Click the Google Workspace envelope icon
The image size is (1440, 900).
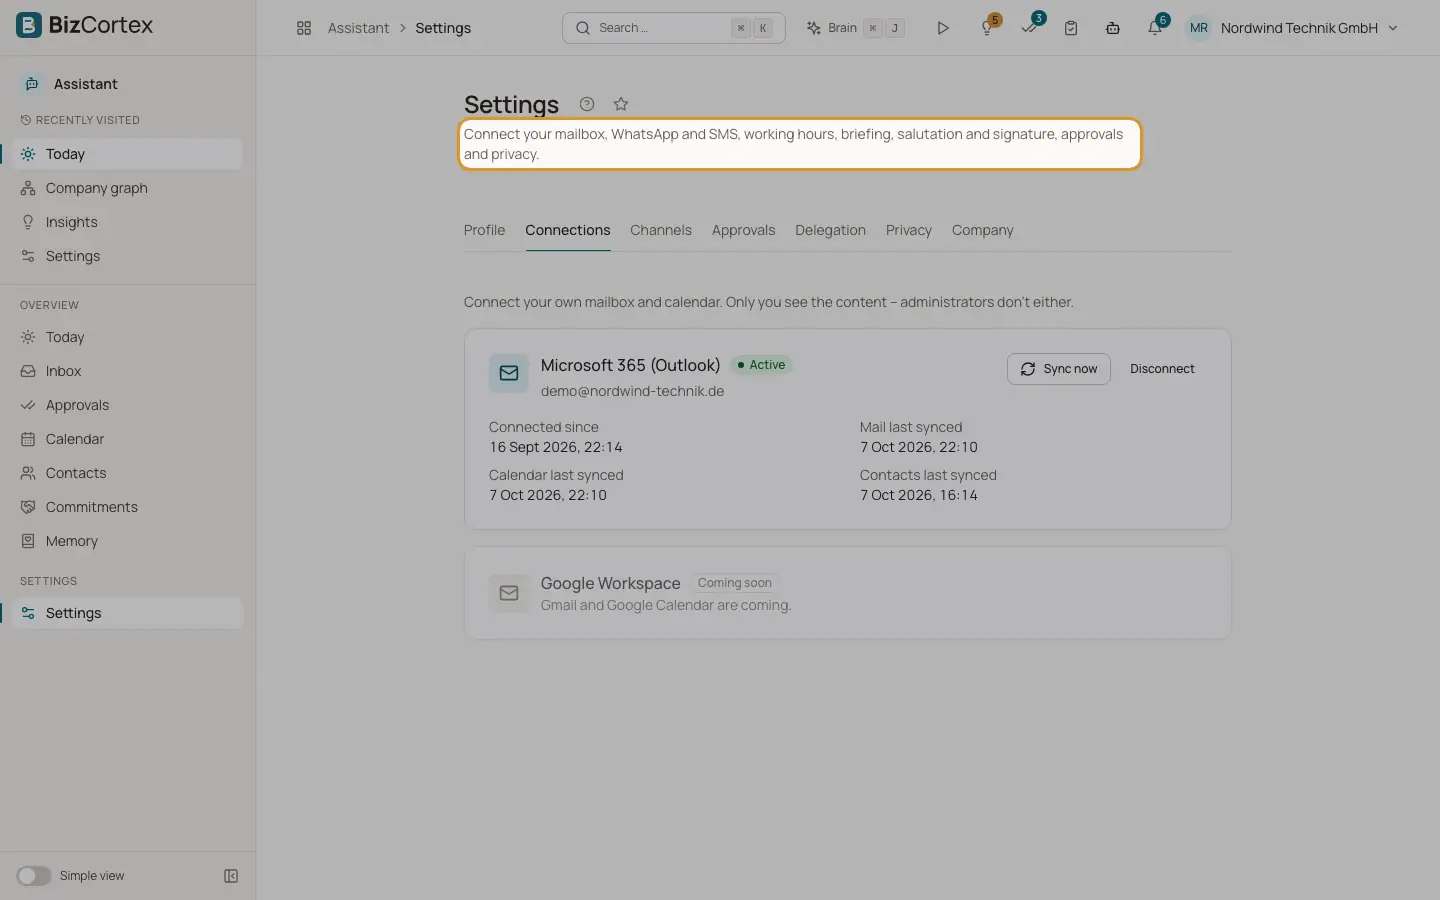(x=509, y=593)
